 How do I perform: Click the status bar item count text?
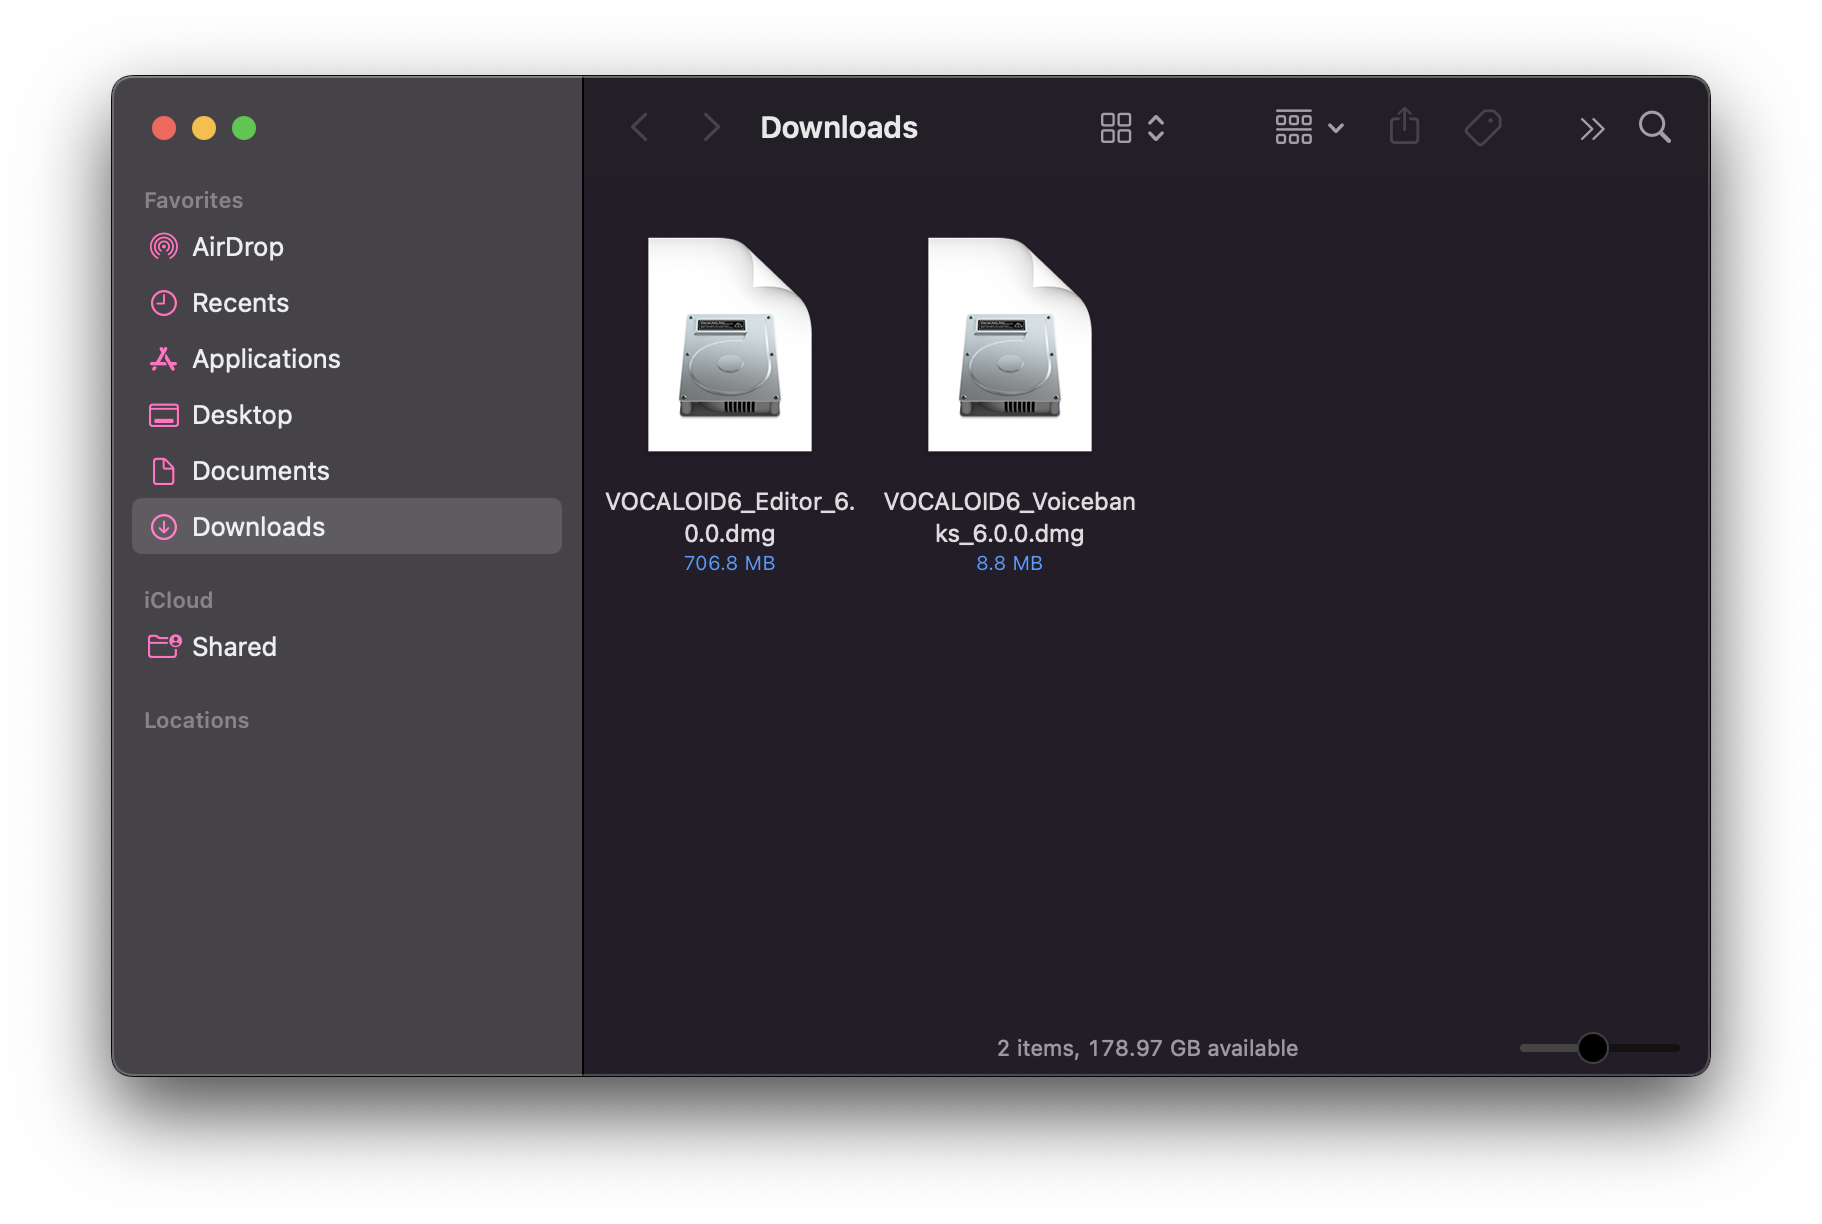[1147, 1048]
